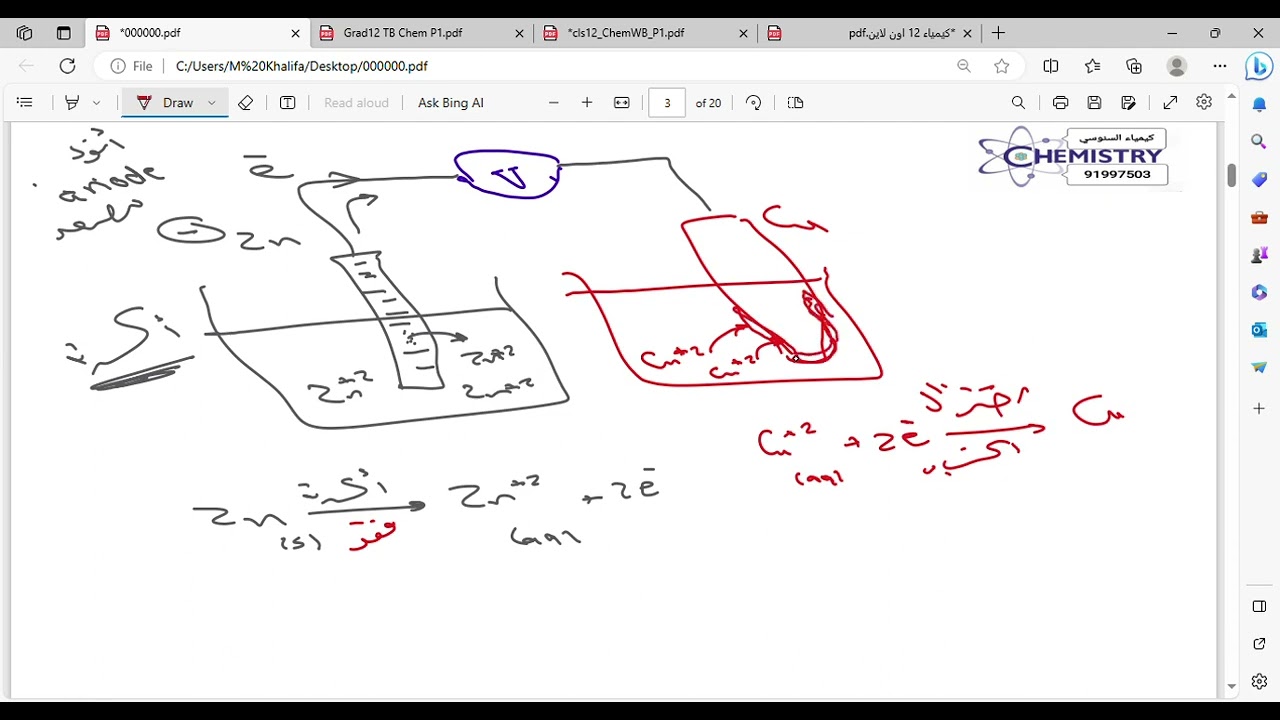Toggle the sidebar layout button
This screenshot has width=1280, height=720.
click(1259, 607)
